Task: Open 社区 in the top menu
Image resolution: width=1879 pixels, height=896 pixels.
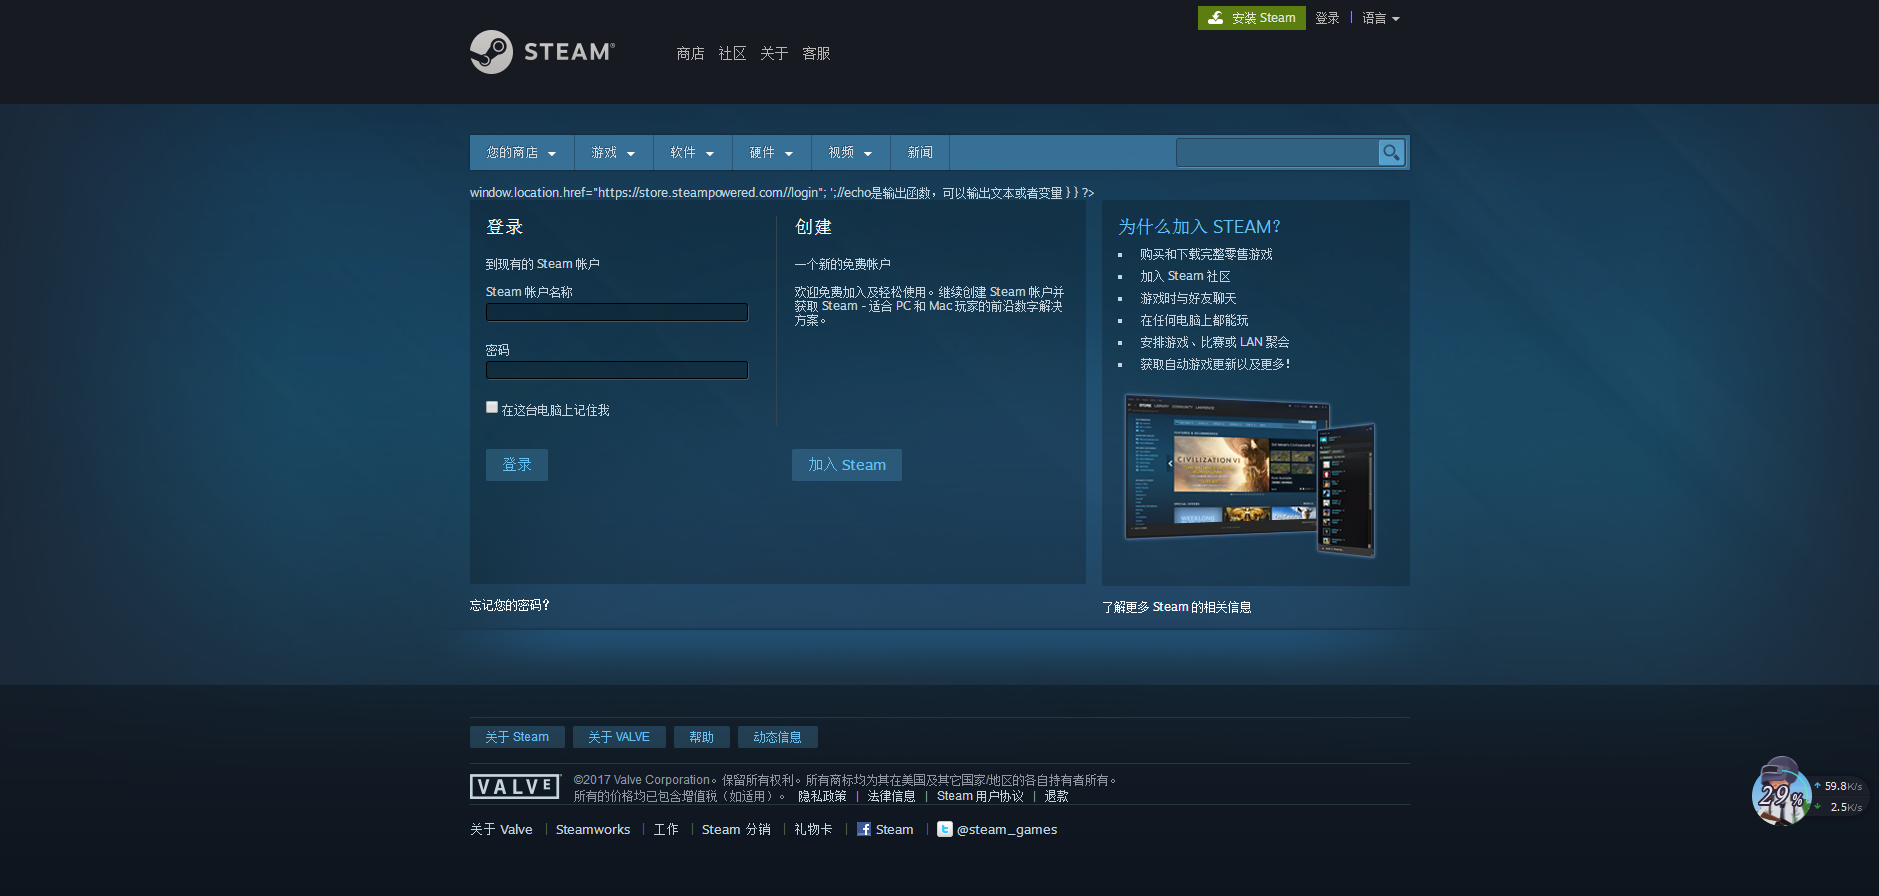Action: coord(732,53)
